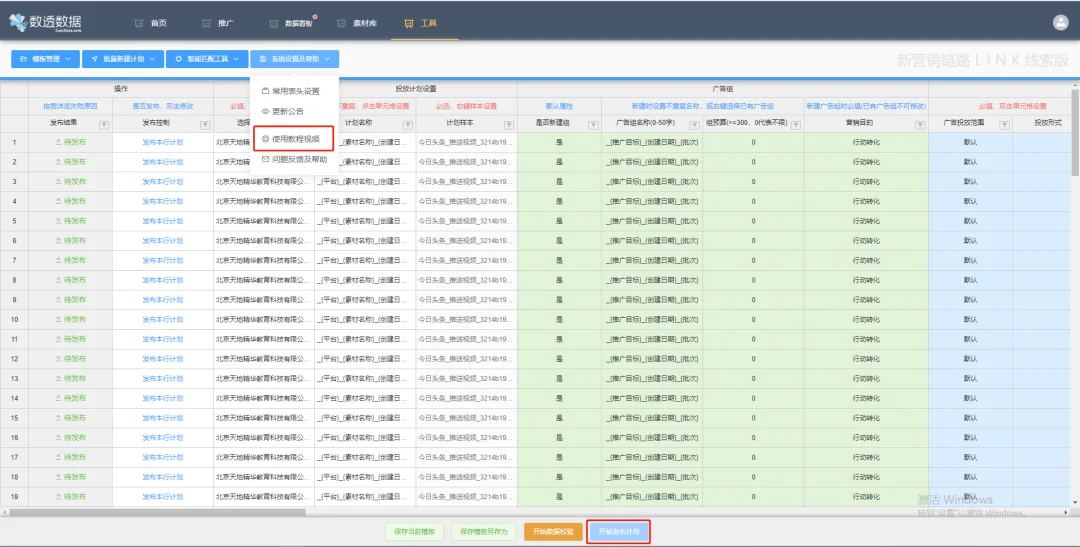Click the upload icon in row 9 待发布

click(x=58, y=300)
